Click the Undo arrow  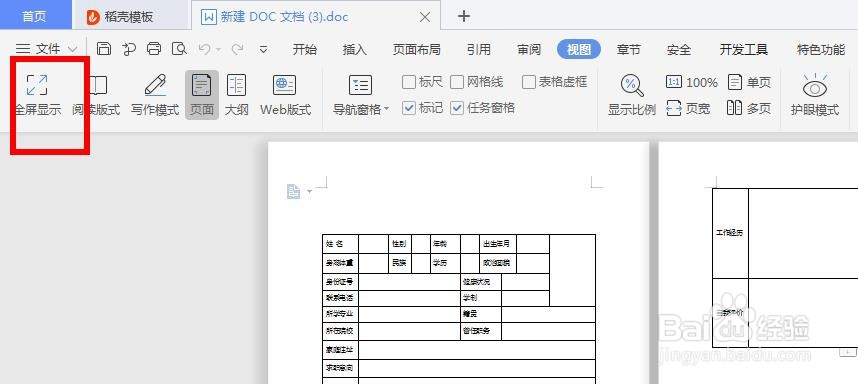(204, 49)
